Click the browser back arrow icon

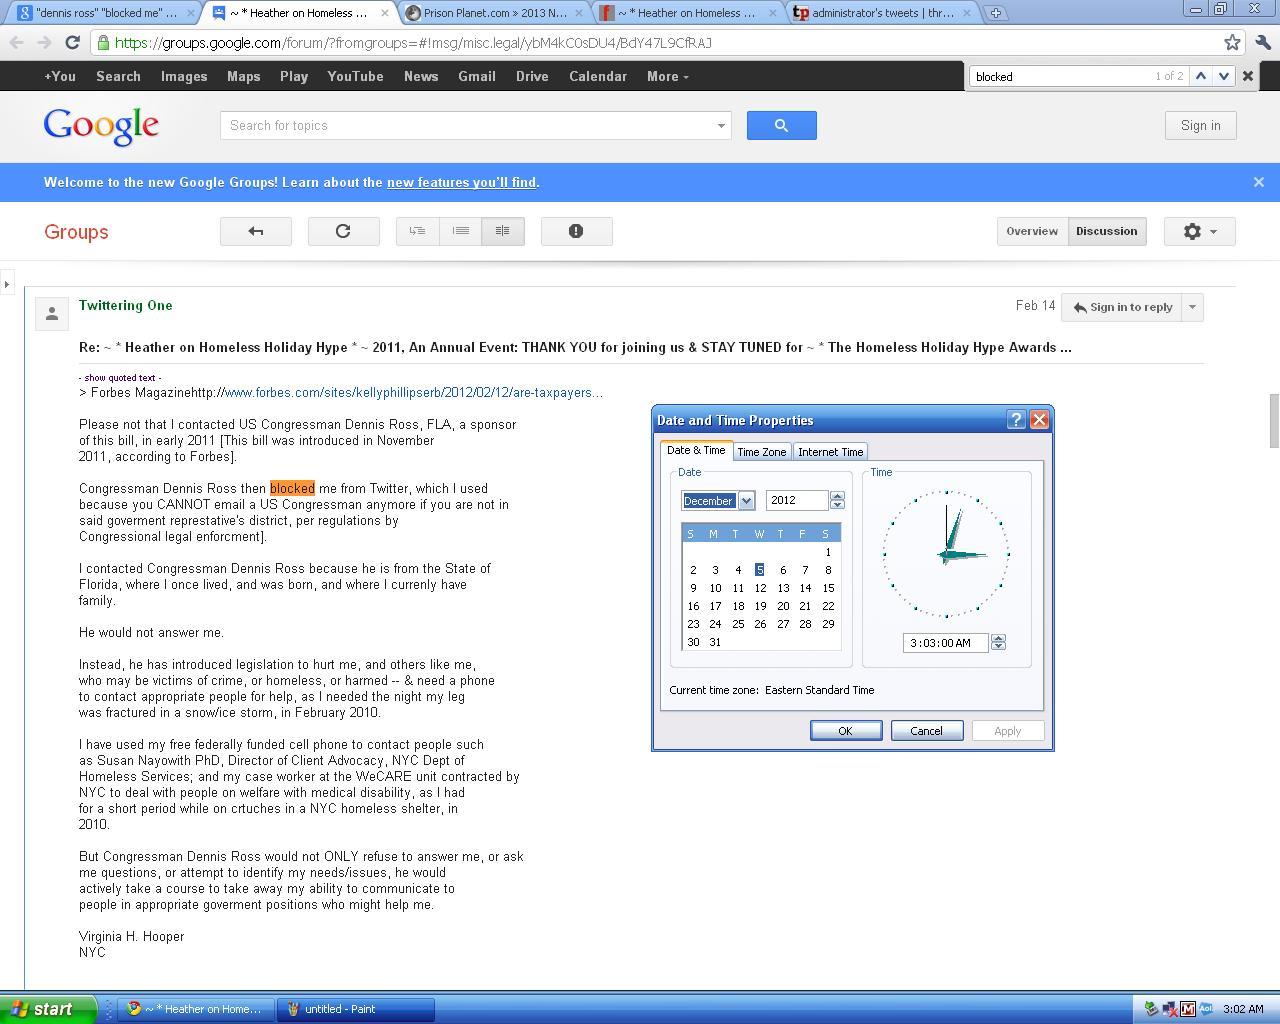17,43
